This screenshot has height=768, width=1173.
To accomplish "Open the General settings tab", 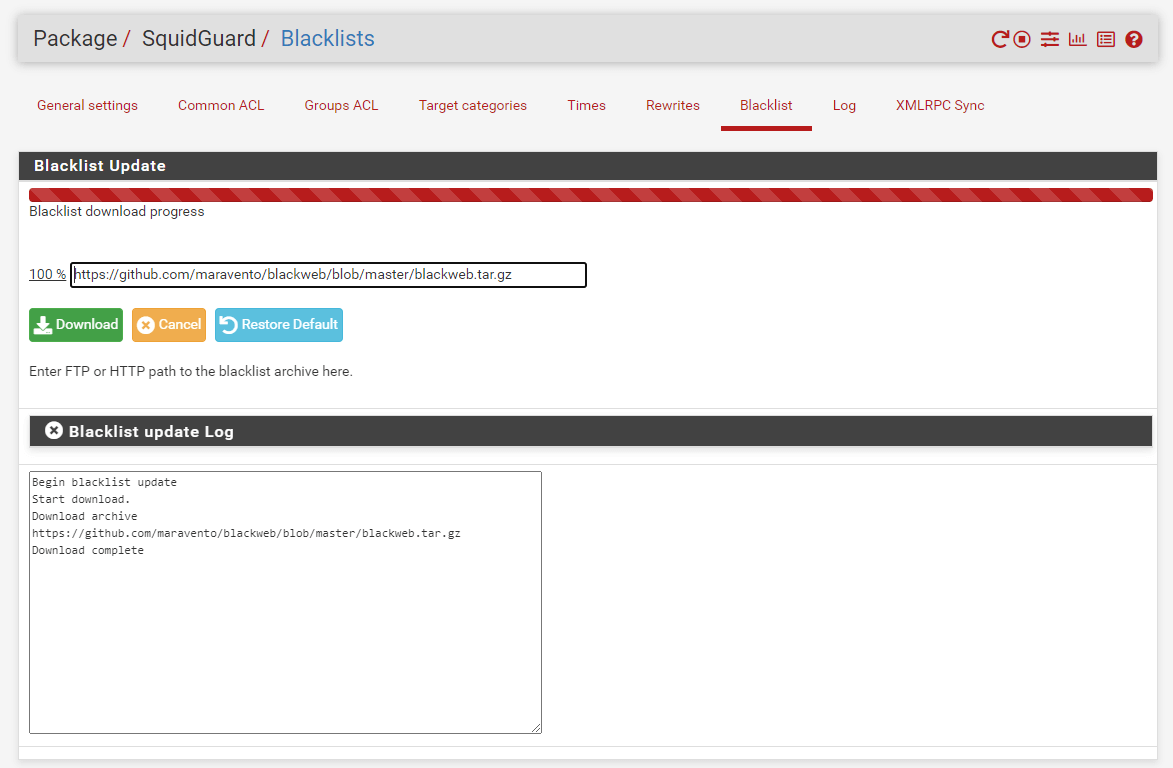I will click(x=88, y=105).
